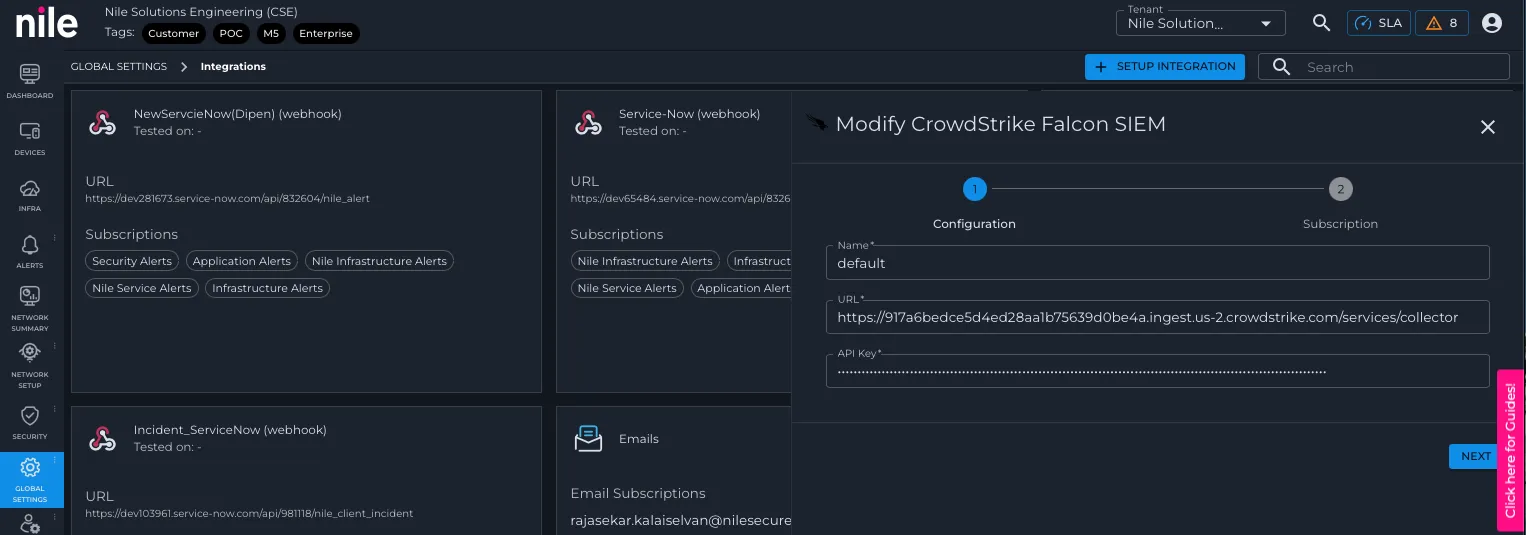Screen dimensions: 1526x535
Task: Click Nile Infrastructure Alerts chip in NewServcieNow card
Action: 379,261
